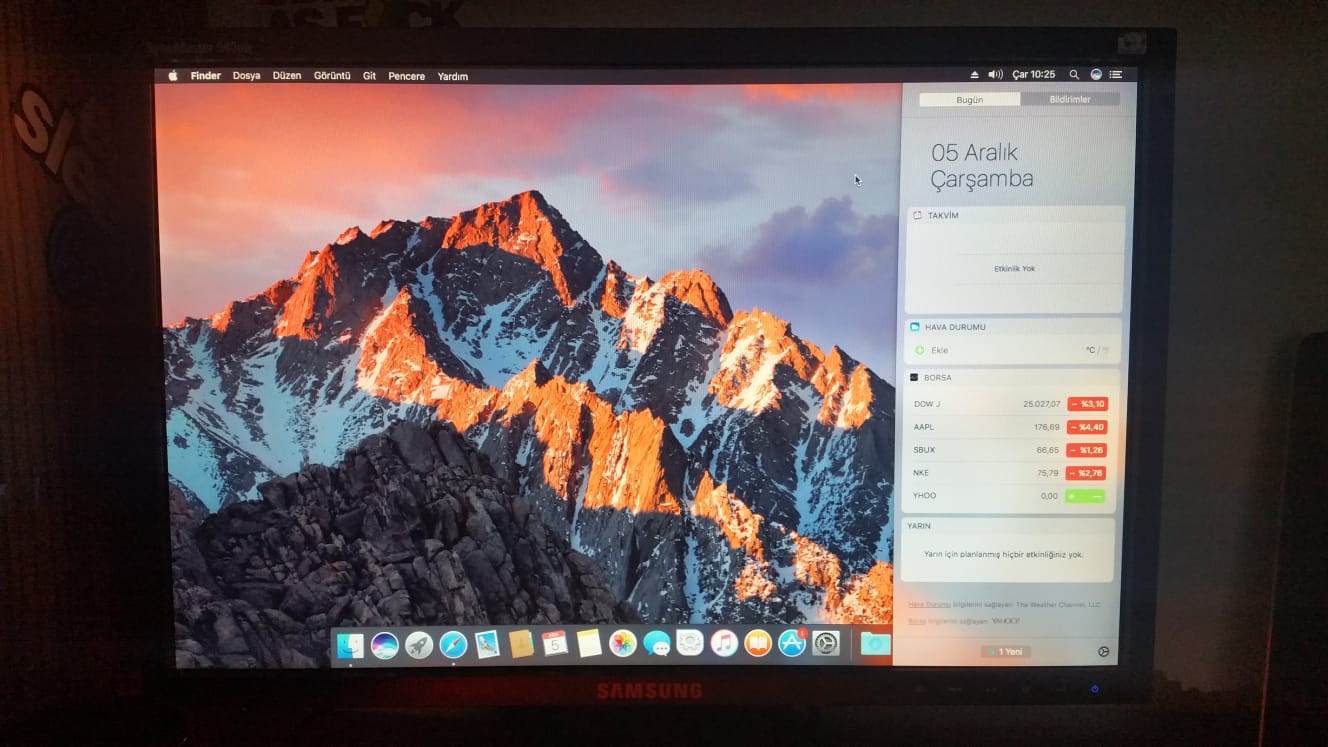Open Contacts book icon in Dock
This screenshot has height=747, width=1328.
(x=521, y=644)
